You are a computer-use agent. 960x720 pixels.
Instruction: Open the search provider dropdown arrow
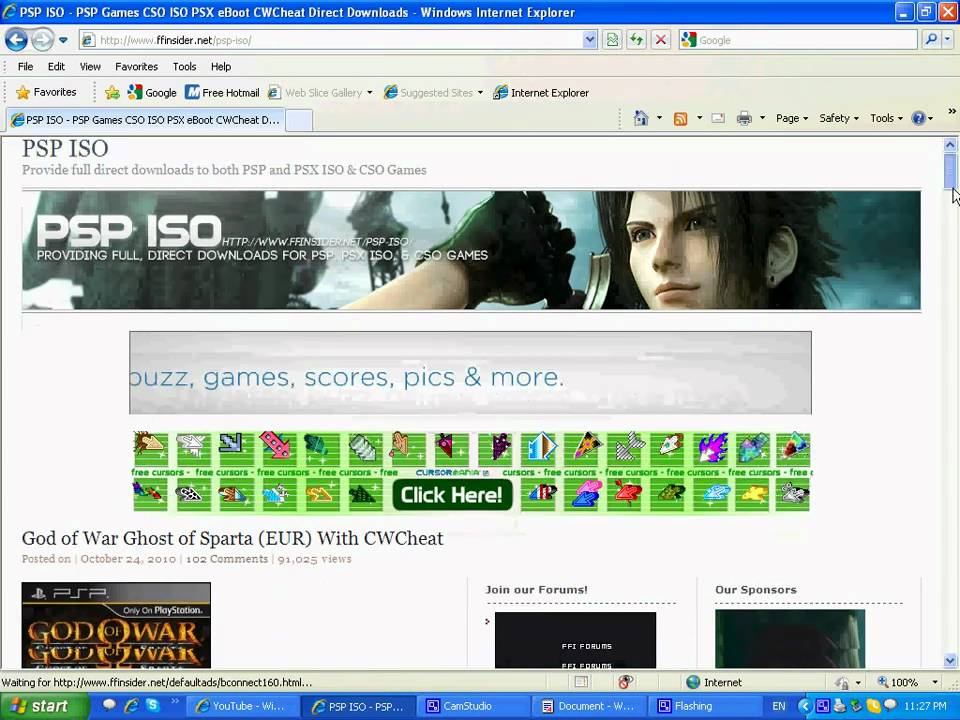coord(948,40)
